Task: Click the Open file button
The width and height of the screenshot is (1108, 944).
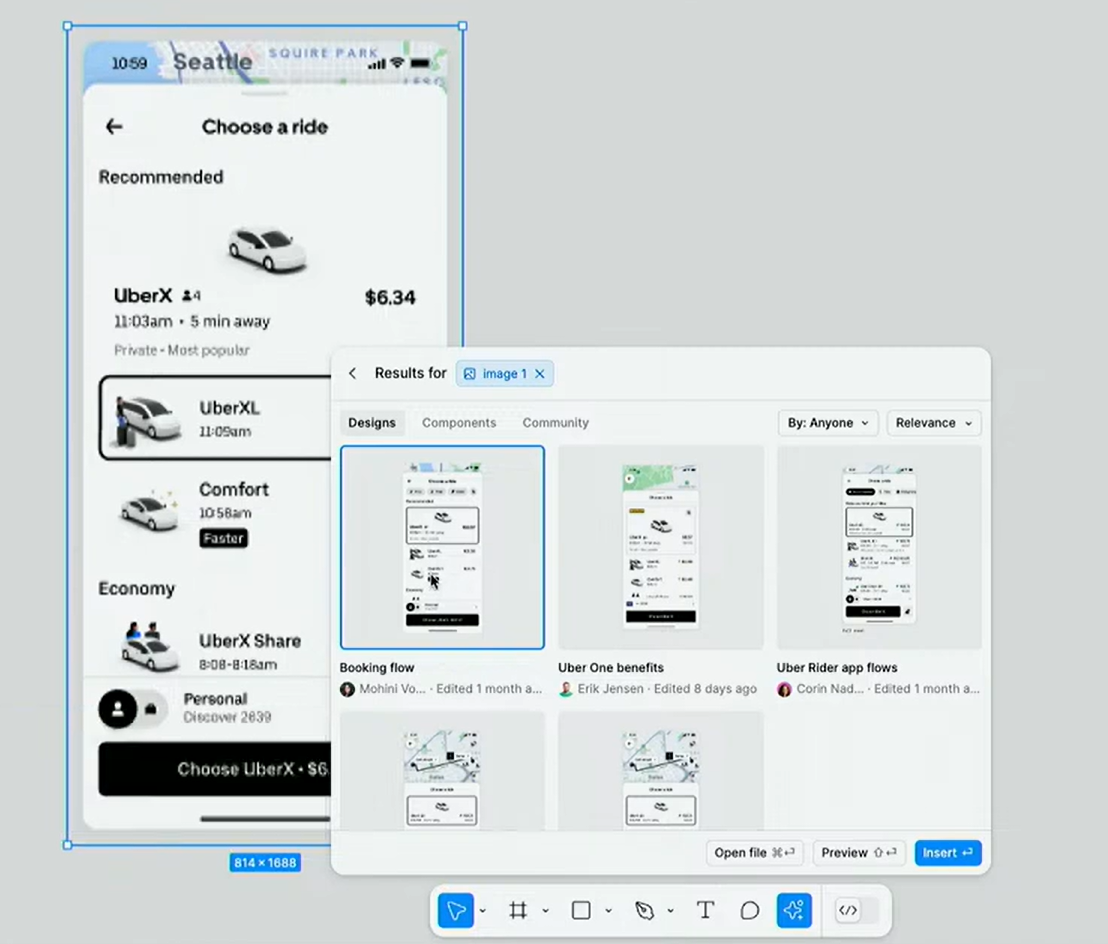Action: point(754,853)
